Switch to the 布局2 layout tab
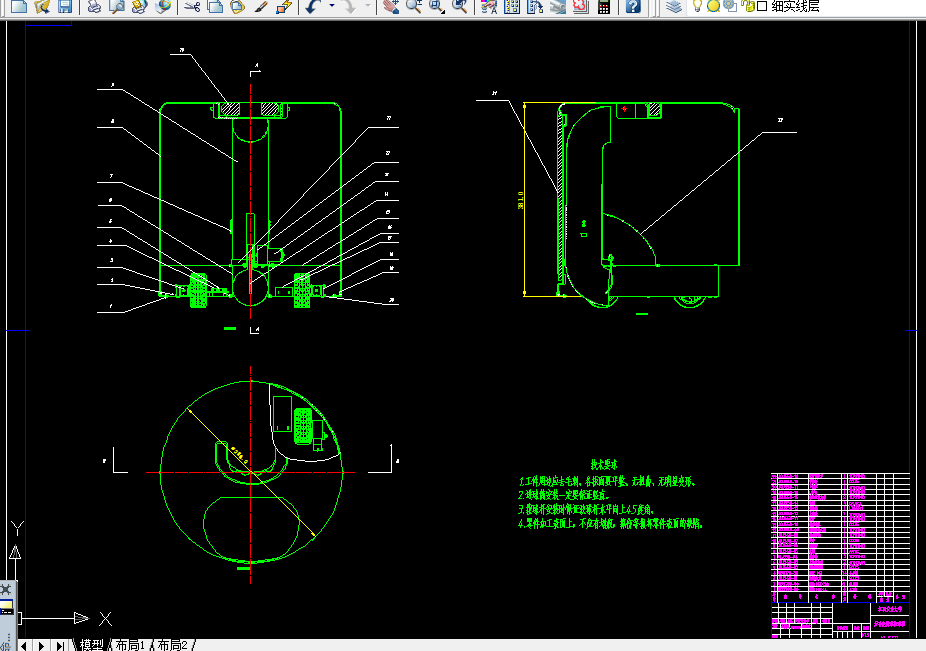Screen dimensions: 926x651 (x=172, y=645)
